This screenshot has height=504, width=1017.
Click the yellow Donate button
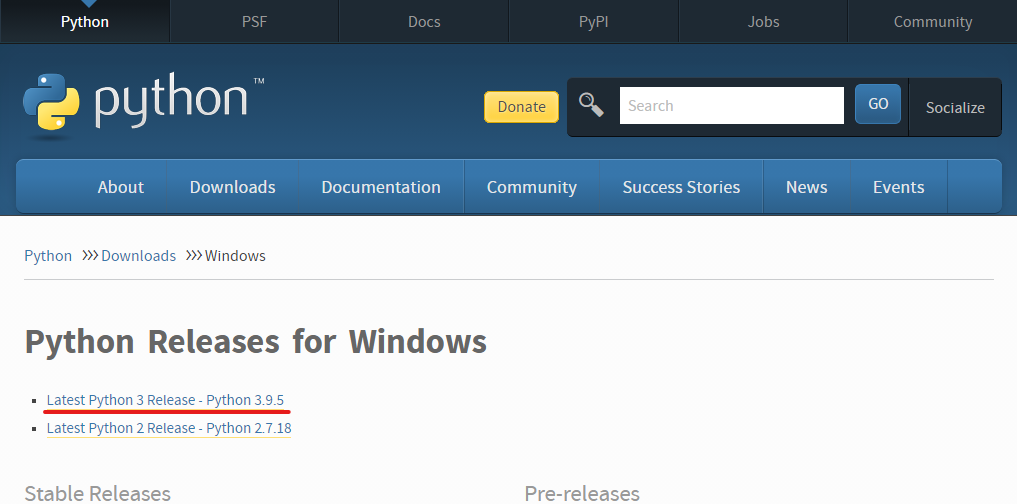coord(521,107)
